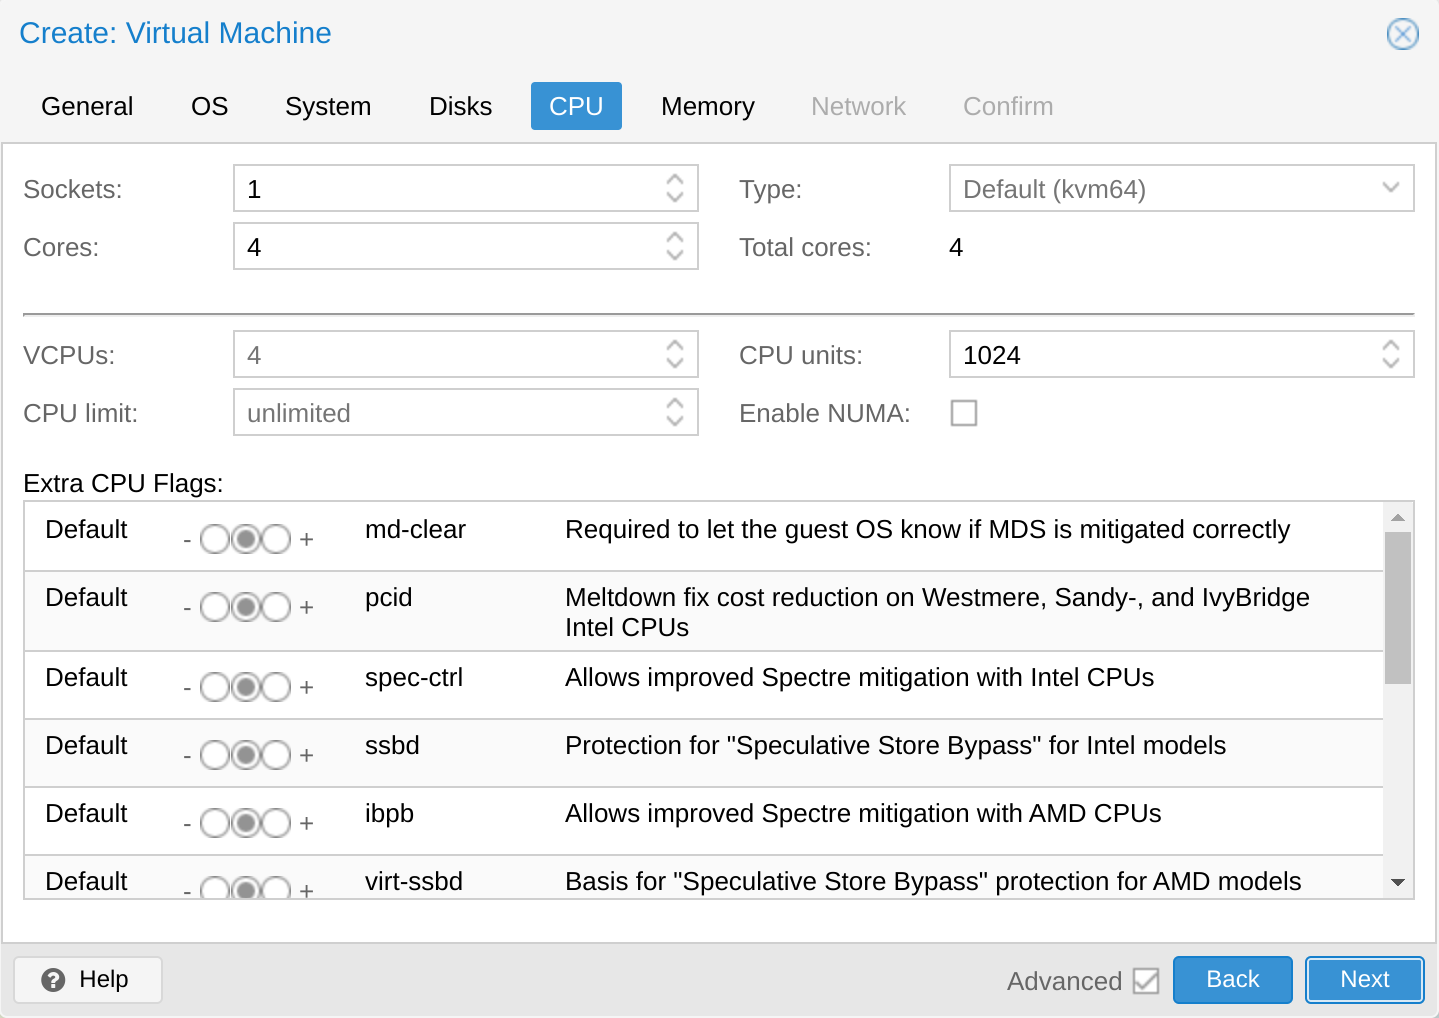Increase the Sockets value with up arrow
The width and height of the screenshot is (1439, 1018).
(675, 180)
